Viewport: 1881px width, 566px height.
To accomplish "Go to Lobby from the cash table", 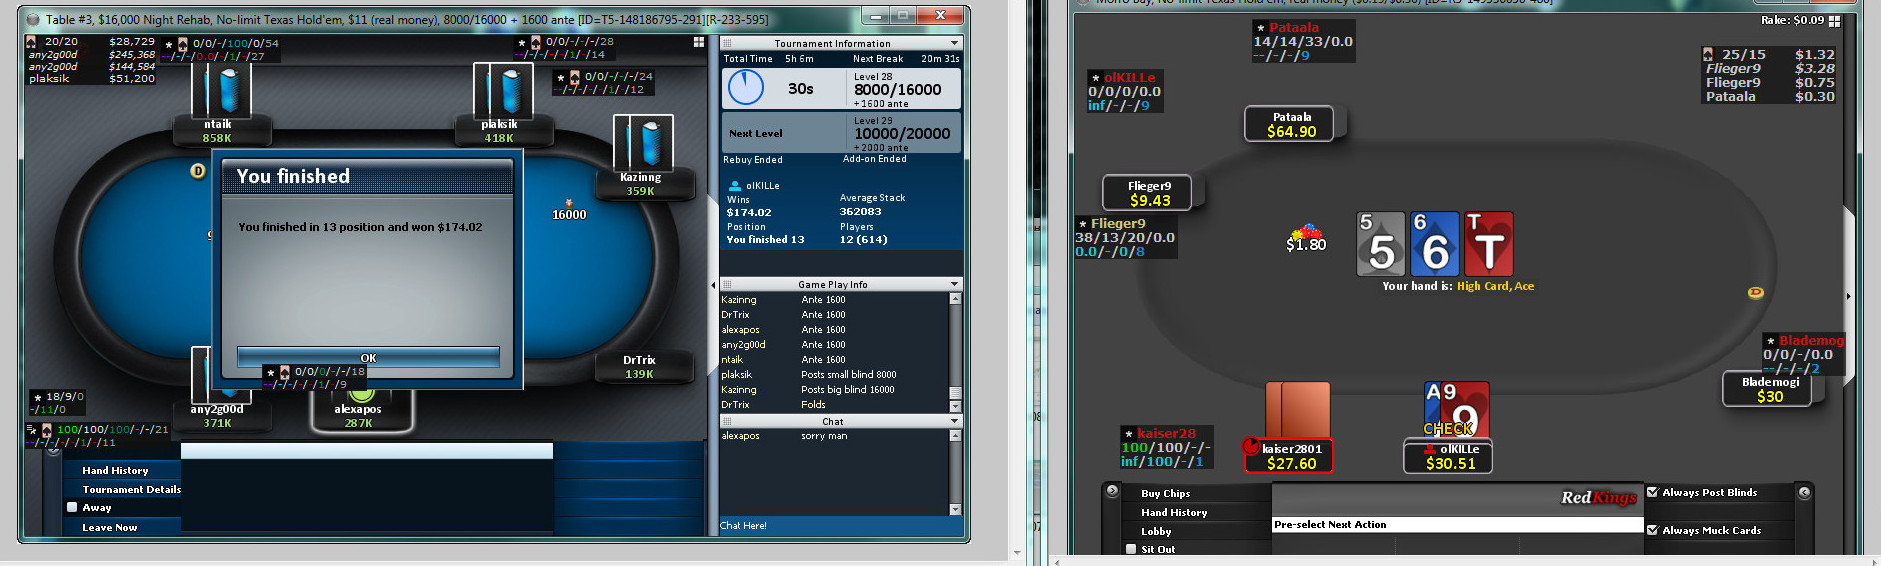I will pos(1156,531).
